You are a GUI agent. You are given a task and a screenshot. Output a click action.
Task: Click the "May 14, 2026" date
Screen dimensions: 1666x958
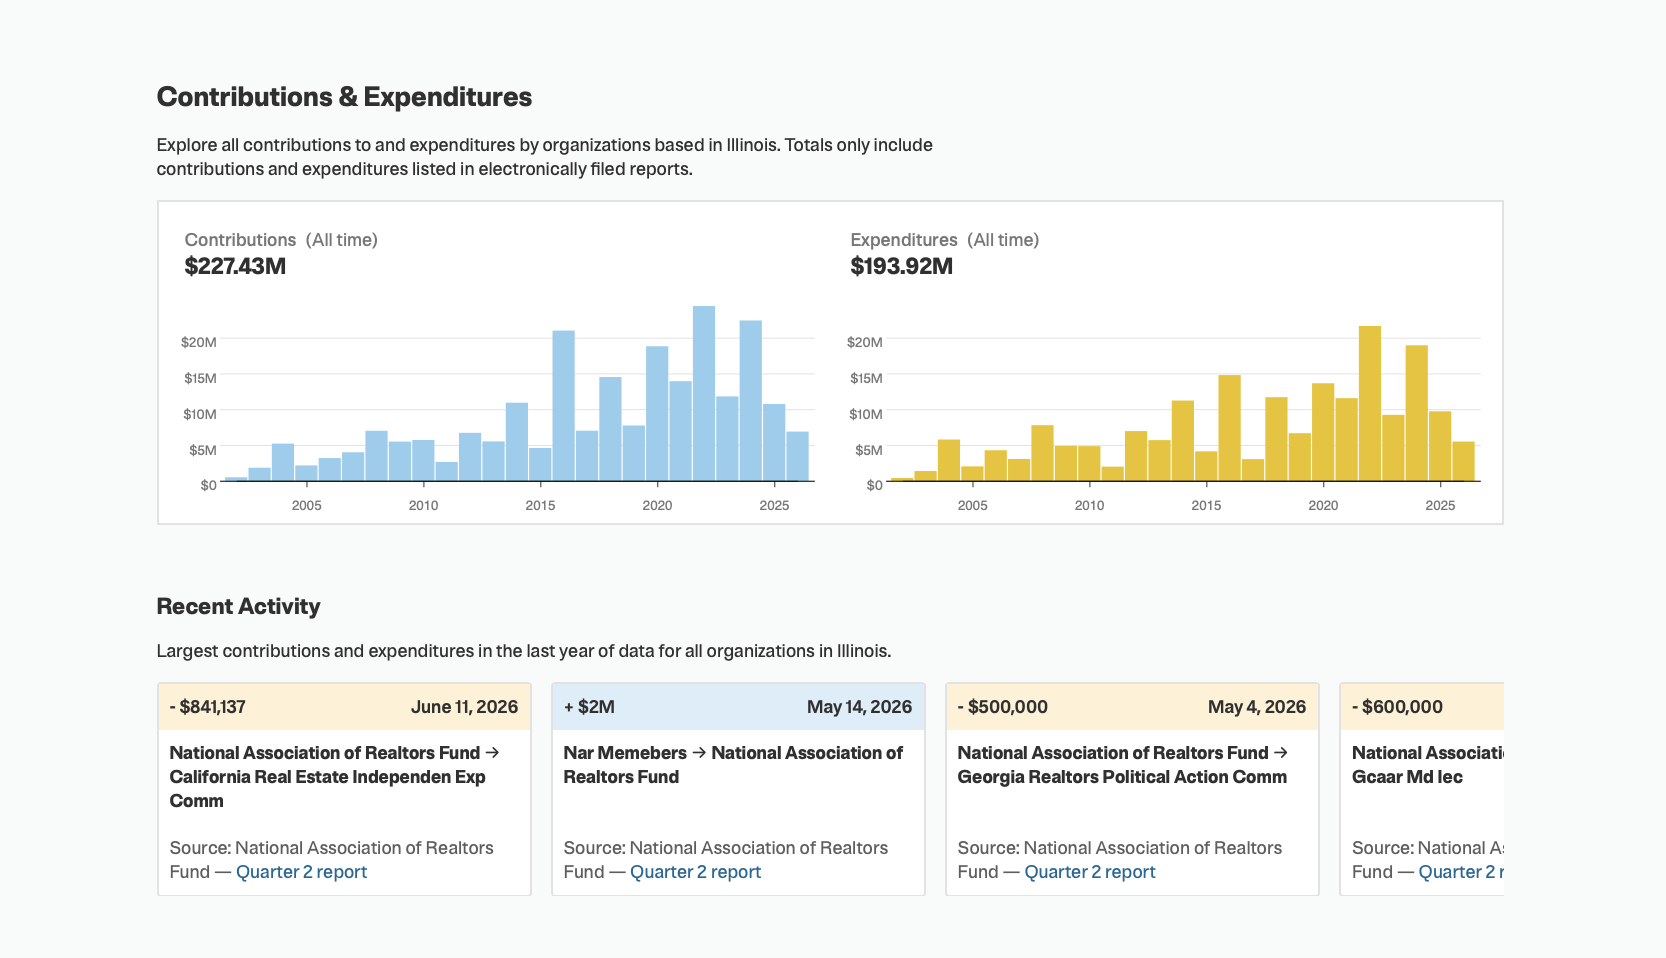[859, 707]
